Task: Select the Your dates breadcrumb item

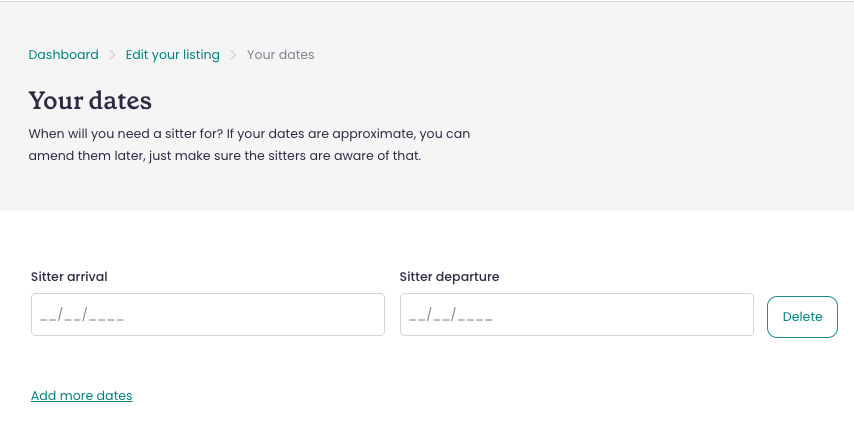Action: click(x=280, y=55)
